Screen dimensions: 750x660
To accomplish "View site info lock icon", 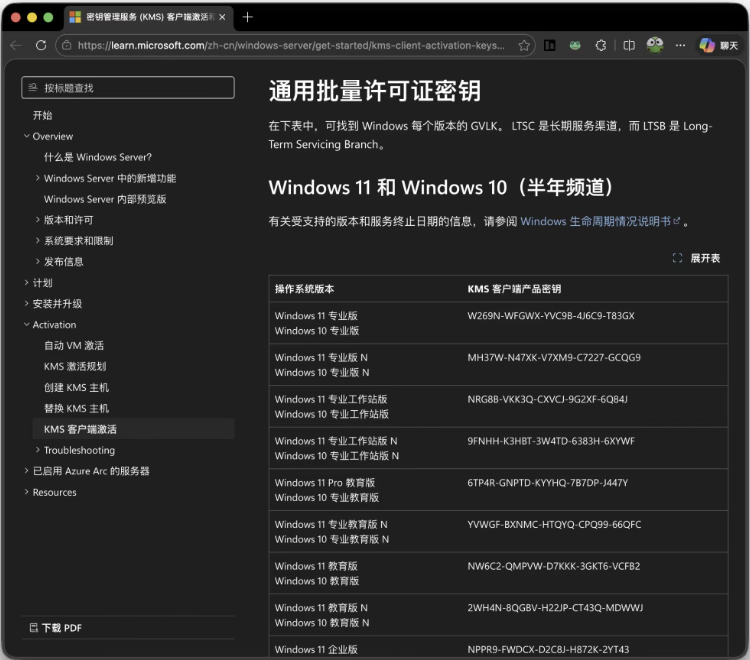I will 67,45.
